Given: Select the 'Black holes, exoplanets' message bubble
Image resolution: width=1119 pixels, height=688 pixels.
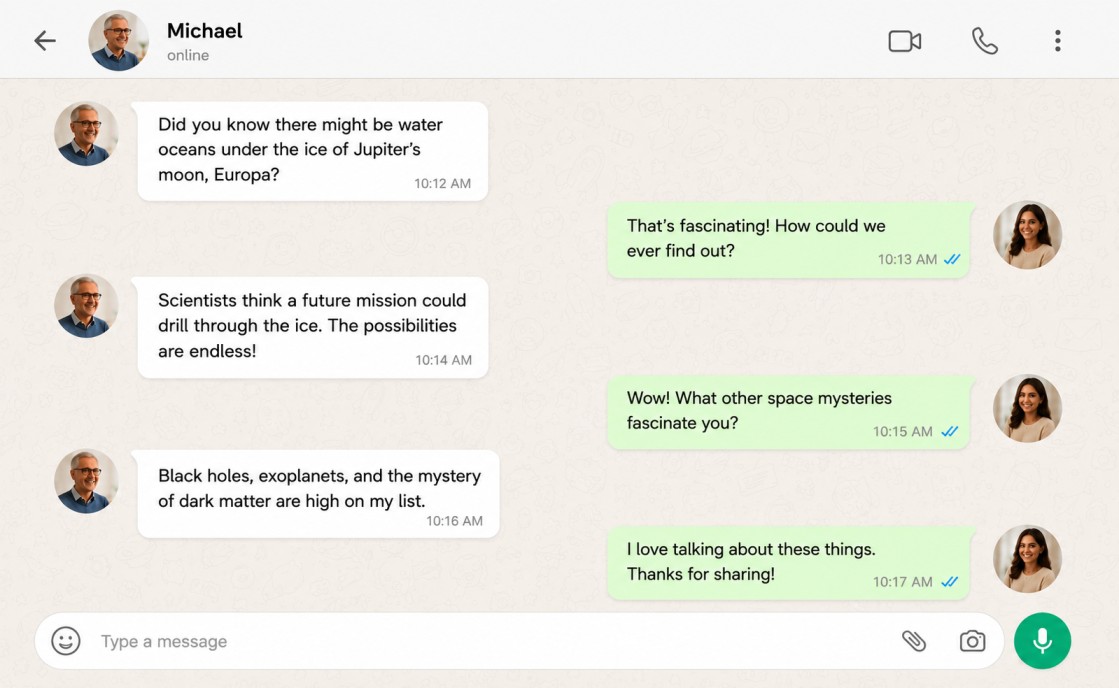Looking at the screenshot, I should [318, 494].
